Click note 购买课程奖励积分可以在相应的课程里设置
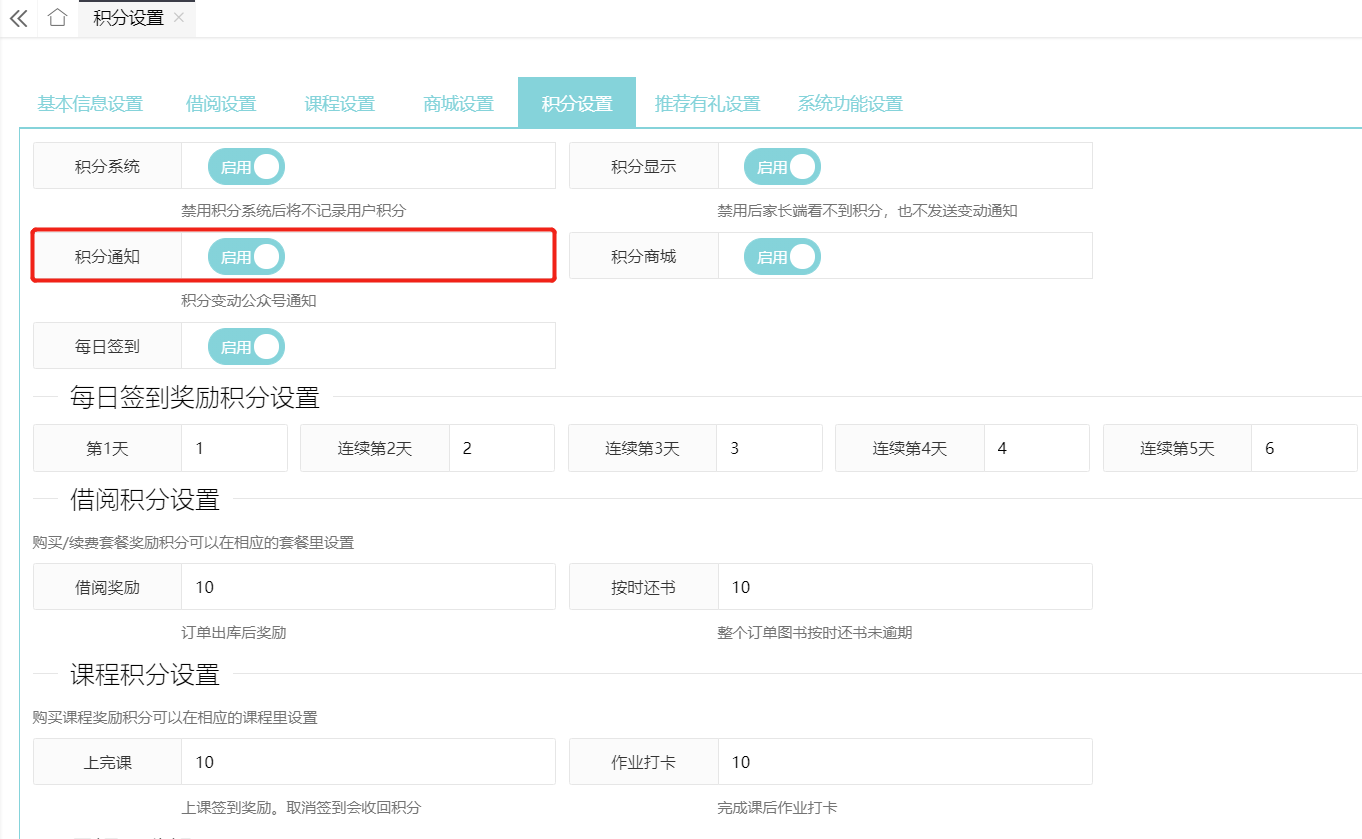The image size is (1362, 839). click(x=175, y=718)
